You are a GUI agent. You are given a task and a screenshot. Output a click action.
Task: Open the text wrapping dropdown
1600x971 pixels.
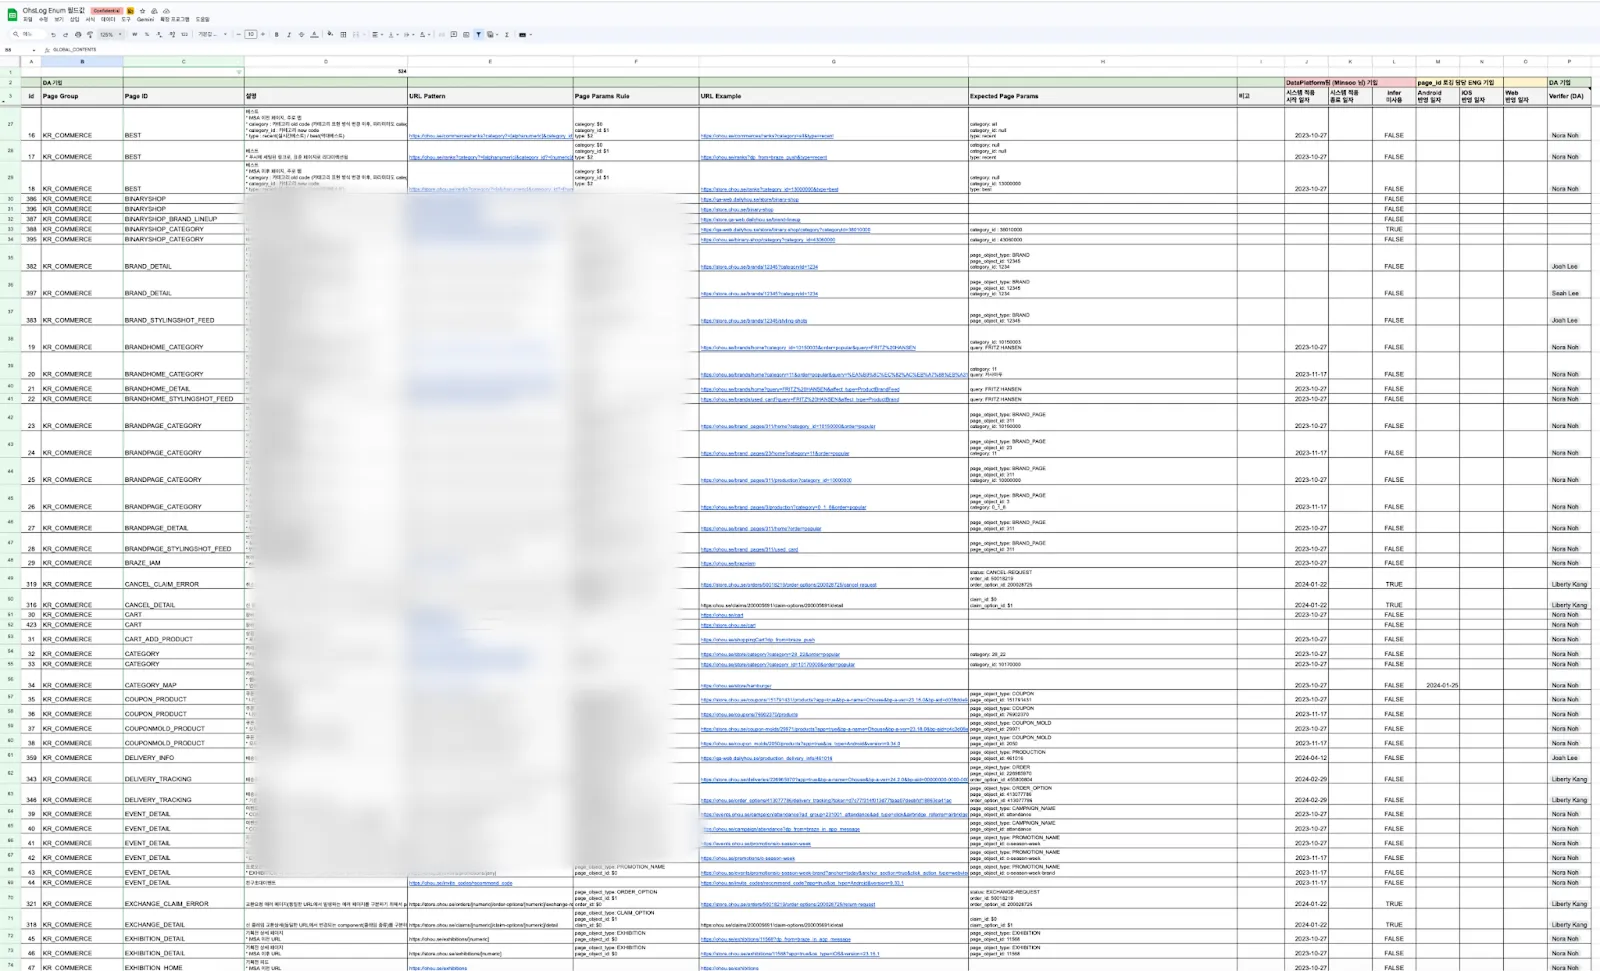tap(409, 34)
